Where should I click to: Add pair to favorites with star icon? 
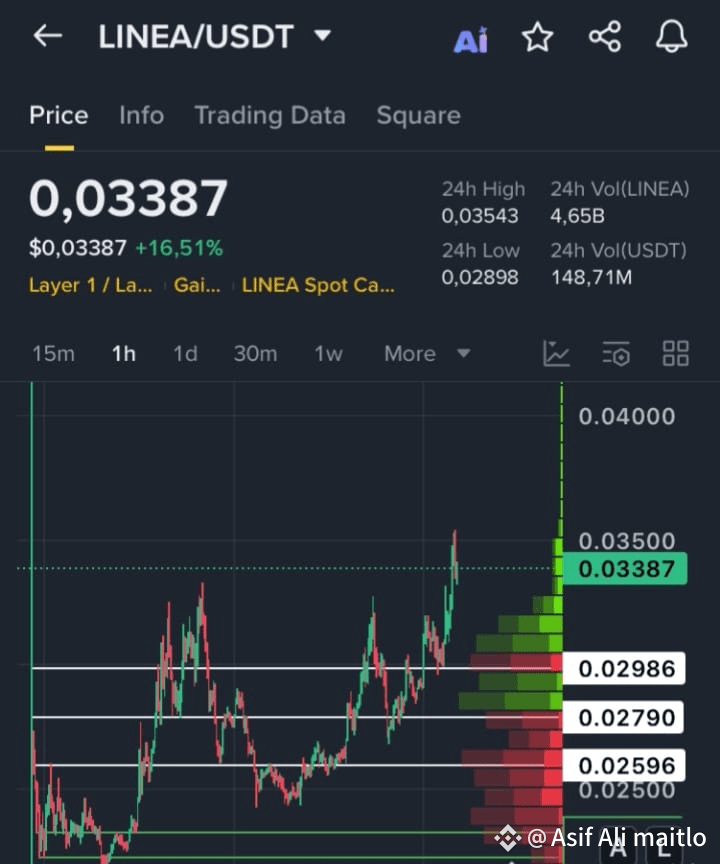coord(537,37)
